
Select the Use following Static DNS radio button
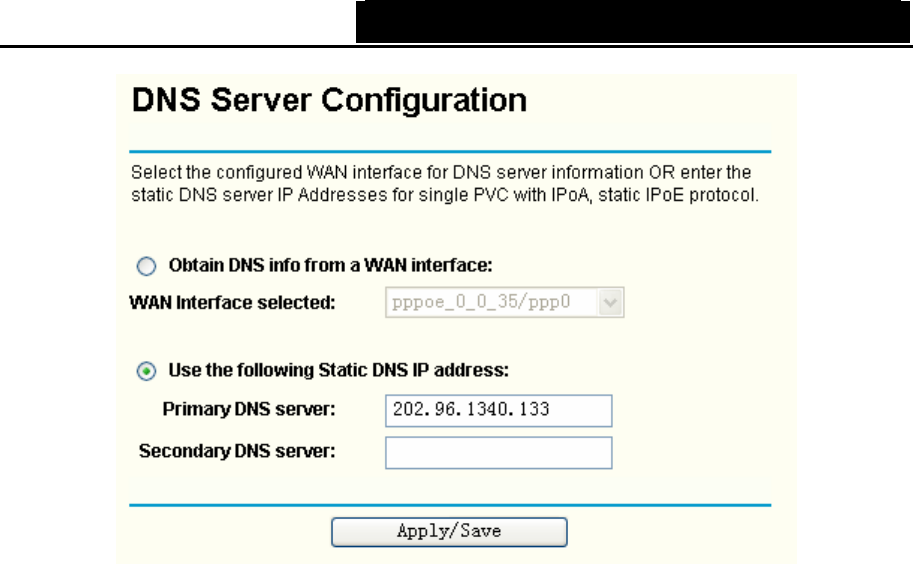146,371
